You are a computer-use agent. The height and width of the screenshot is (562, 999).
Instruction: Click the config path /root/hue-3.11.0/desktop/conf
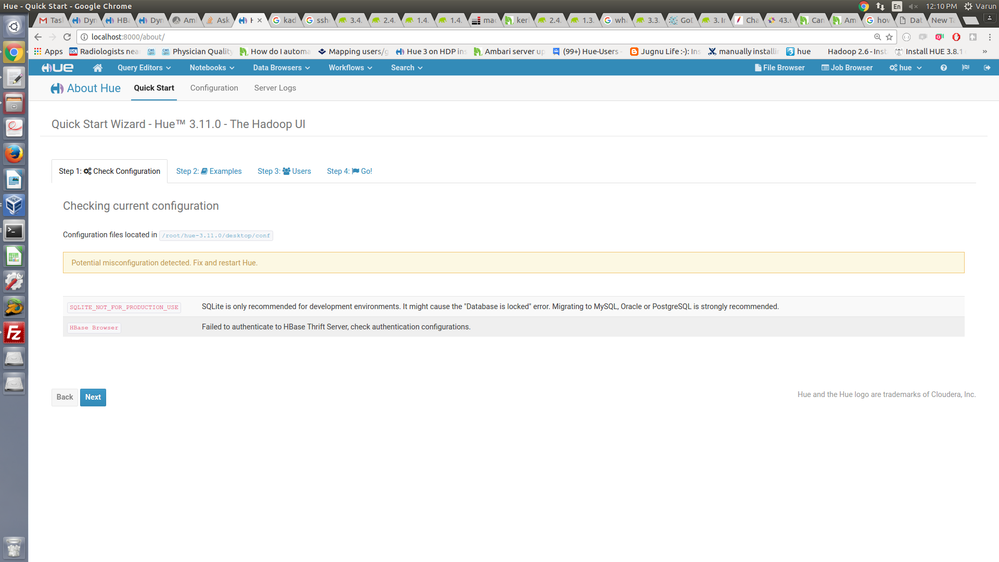point(216,235)
